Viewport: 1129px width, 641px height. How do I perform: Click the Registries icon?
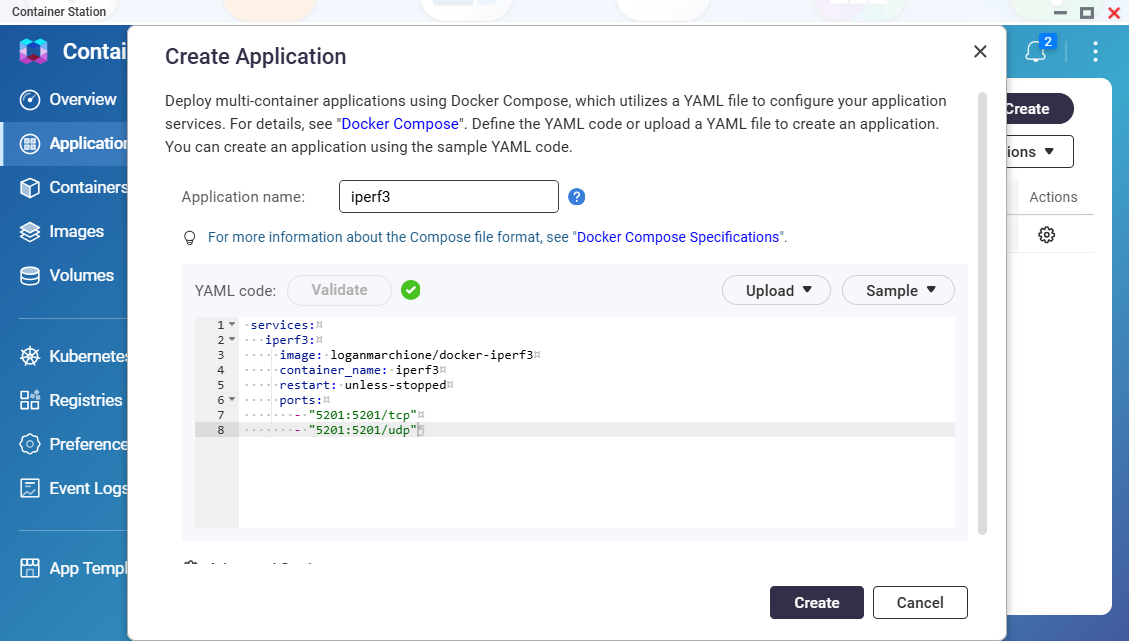(30, 400)
